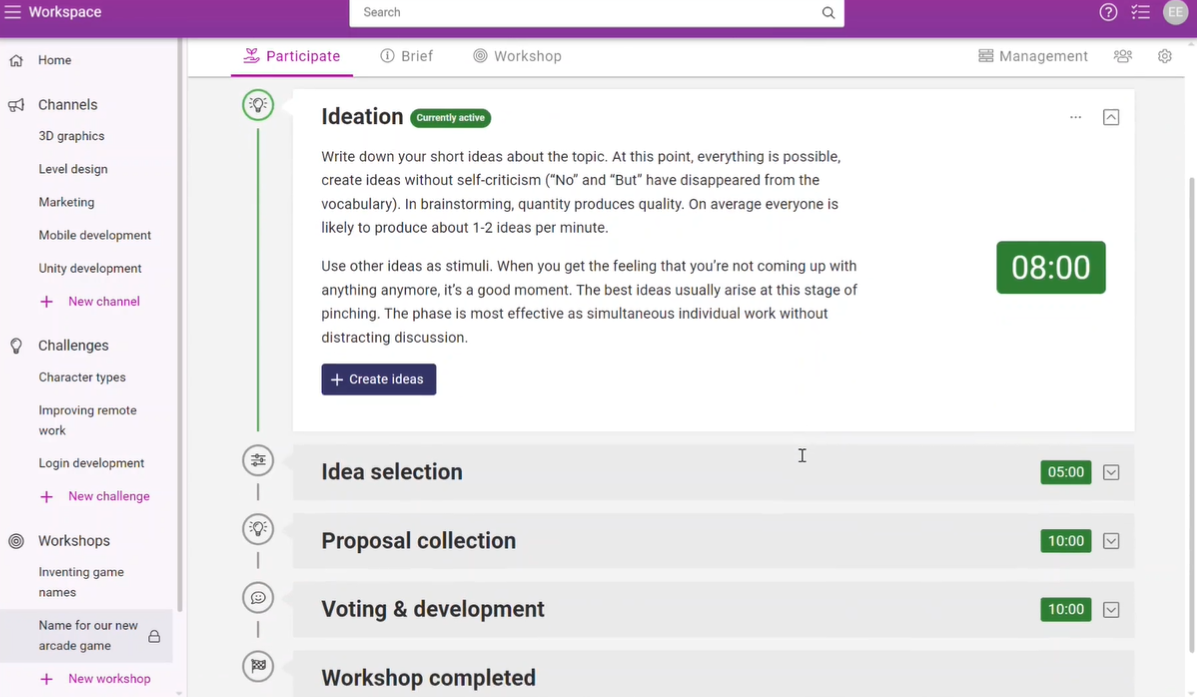
Task: Collapse the Ideation phase card
Action: [1111, 117]
